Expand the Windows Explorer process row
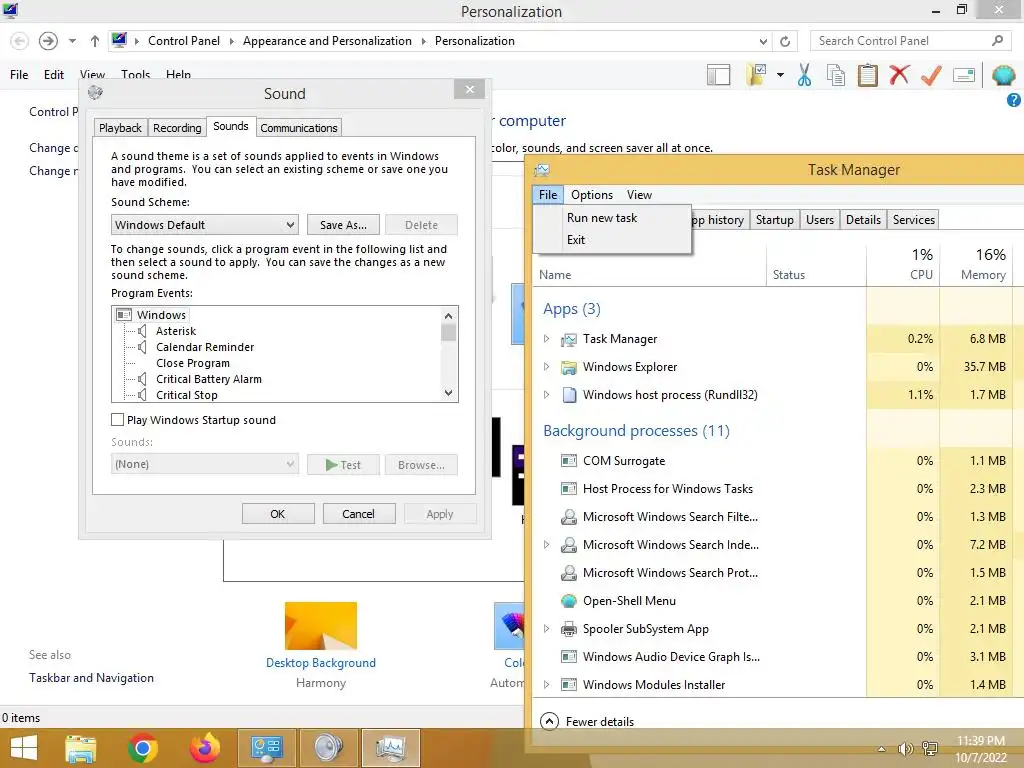 [x=547, y=367]
